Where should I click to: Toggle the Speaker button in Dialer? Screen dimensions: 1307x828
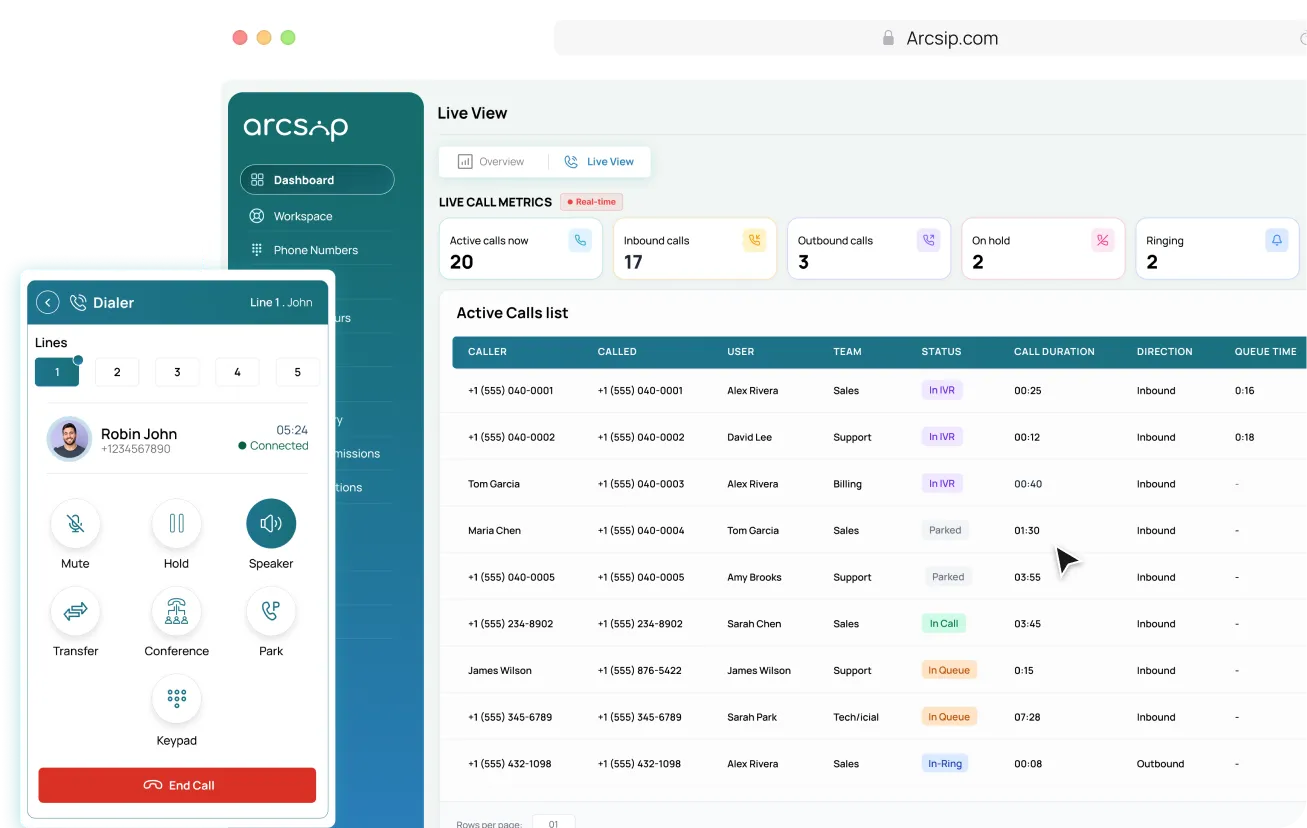271,524
